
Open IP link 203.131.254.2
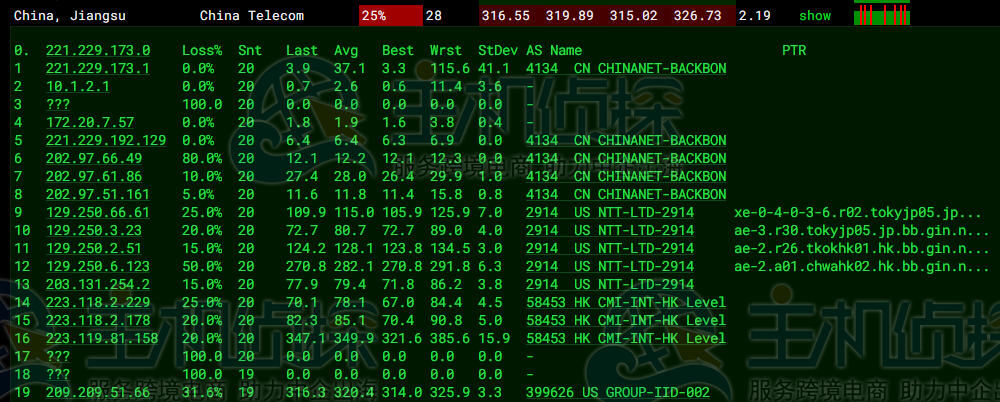pos(98,284)
